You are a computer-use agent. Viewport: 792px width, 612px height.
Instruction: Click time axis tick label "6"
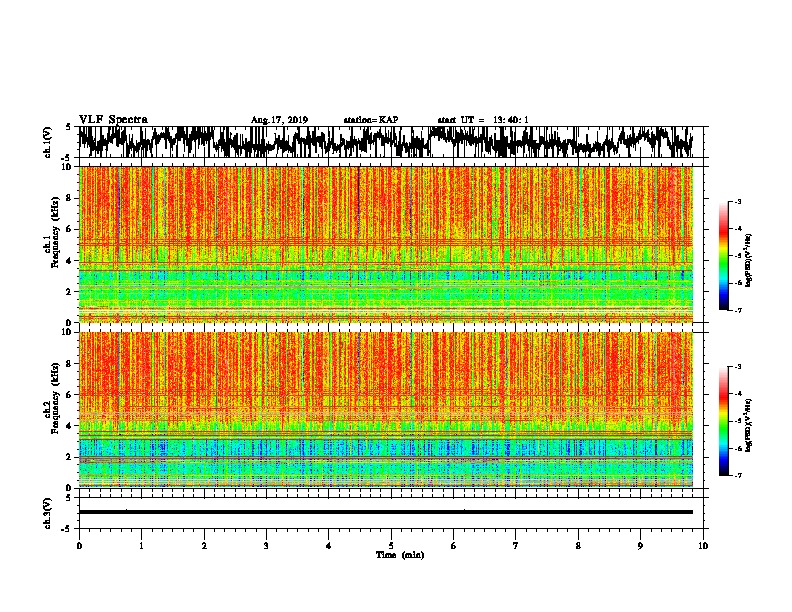(x=454, y=546)
